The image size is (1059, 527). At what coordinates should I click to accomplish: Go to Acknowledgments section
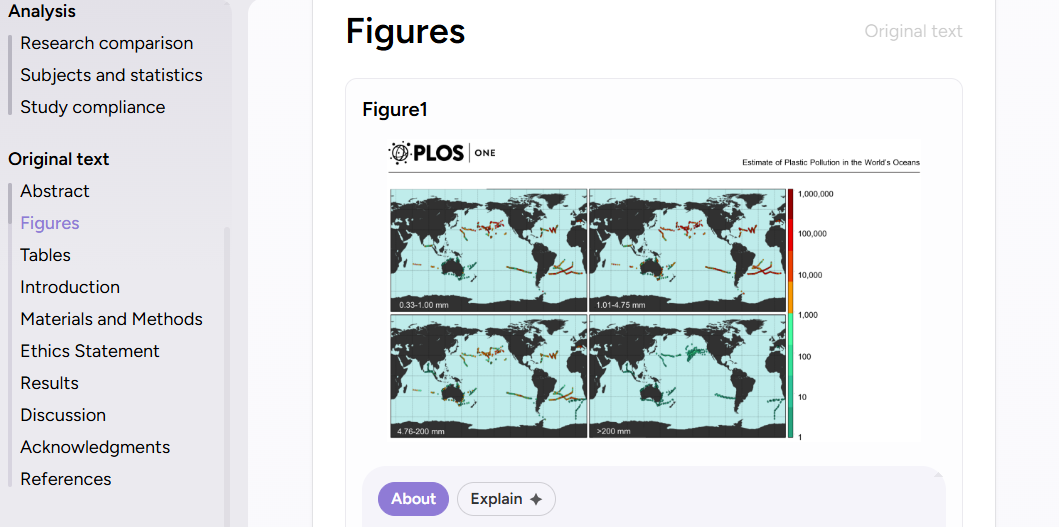(x=95, y=447)
